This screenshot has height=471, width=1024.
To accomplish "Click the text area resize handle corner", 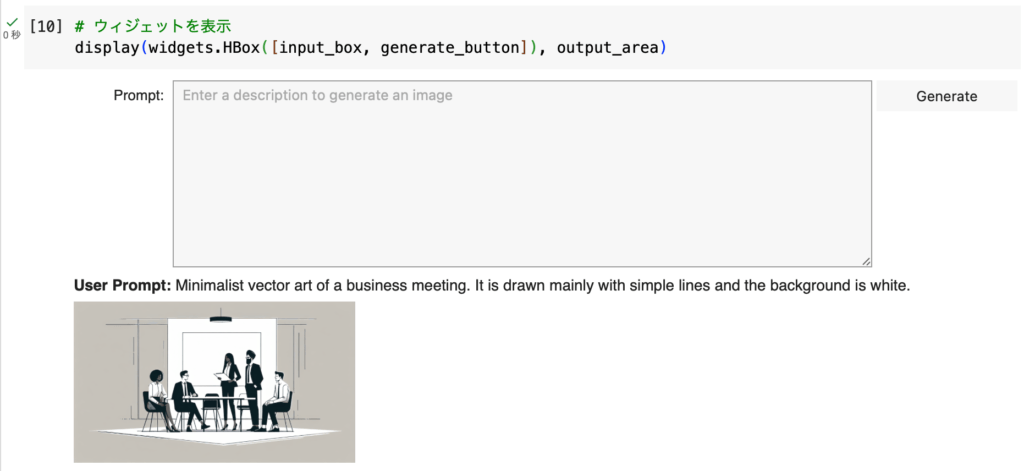I will [865, 260].
